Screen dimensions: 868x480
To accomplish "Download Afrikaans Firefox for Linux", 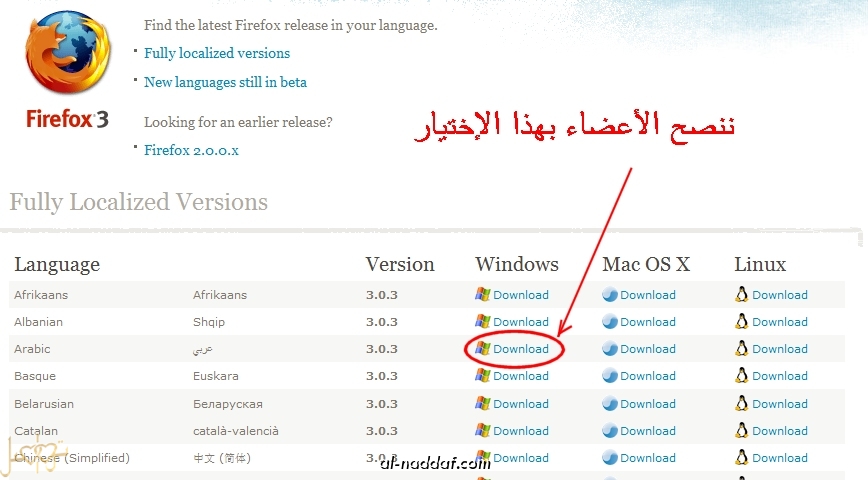I will pyautogui.click(x=780, y=295).
